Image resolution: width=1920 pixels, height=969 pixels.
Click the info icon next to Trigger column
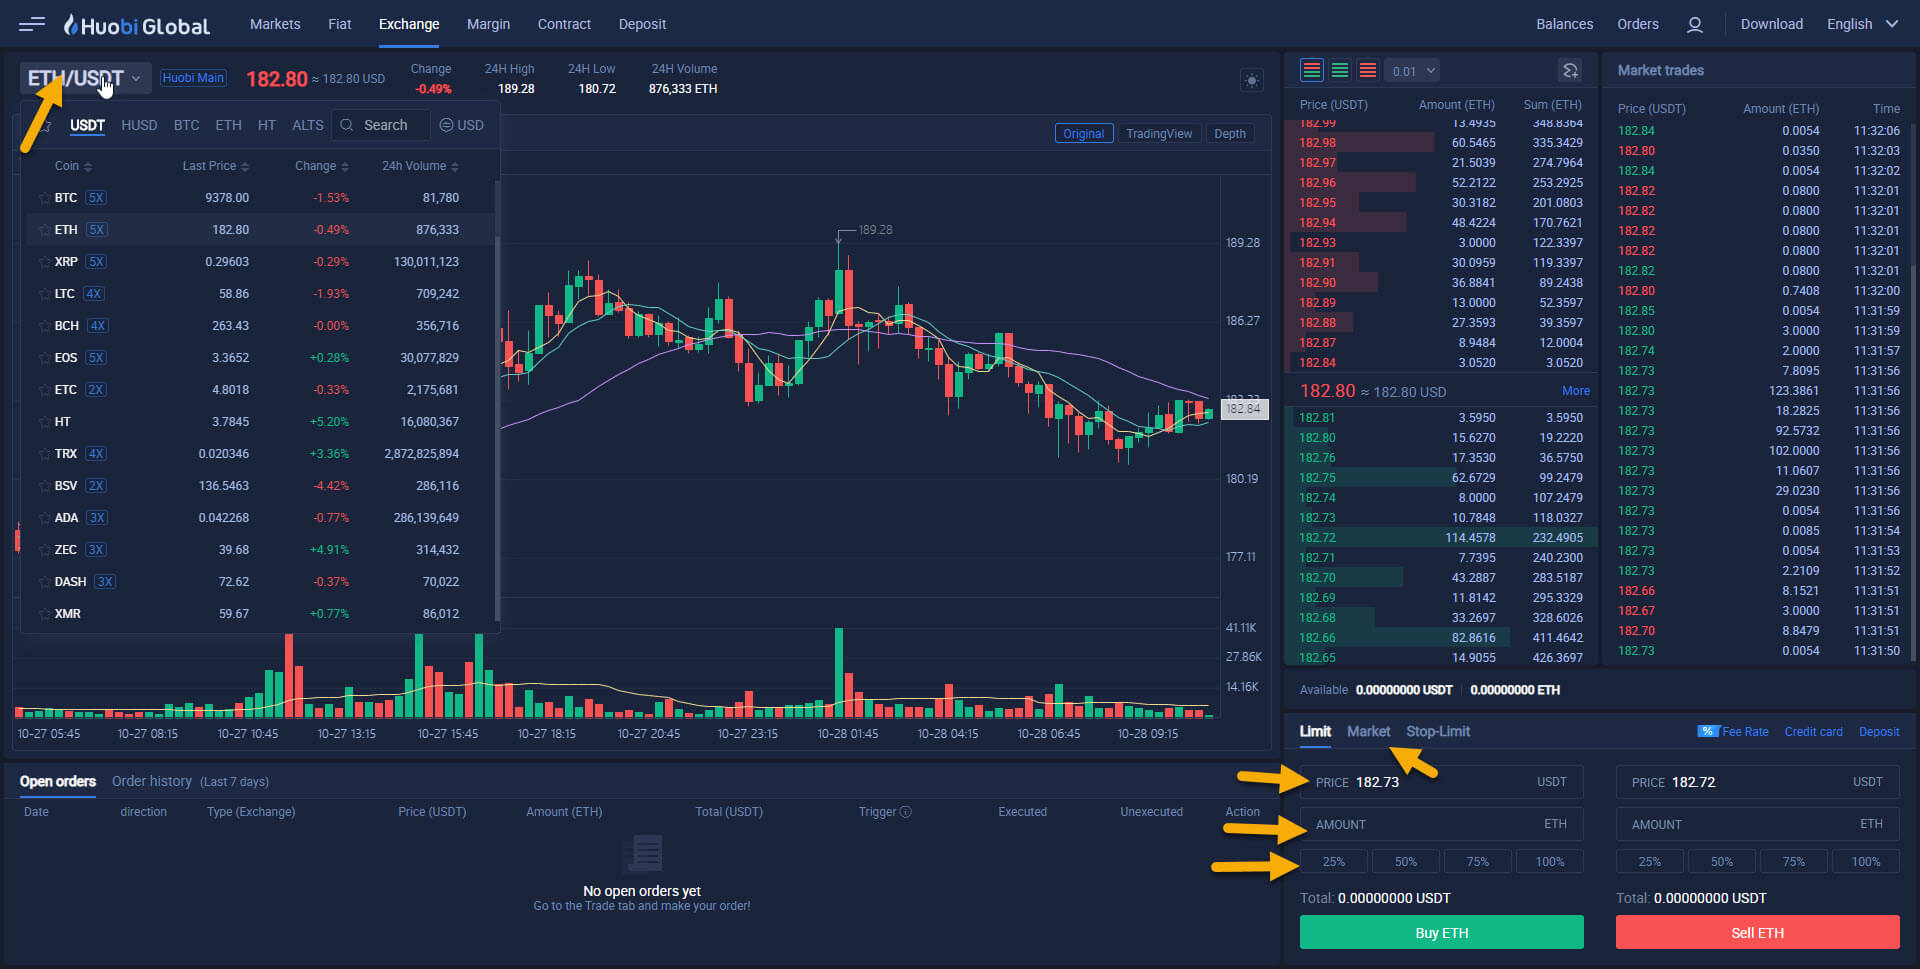tap(906, 812)
